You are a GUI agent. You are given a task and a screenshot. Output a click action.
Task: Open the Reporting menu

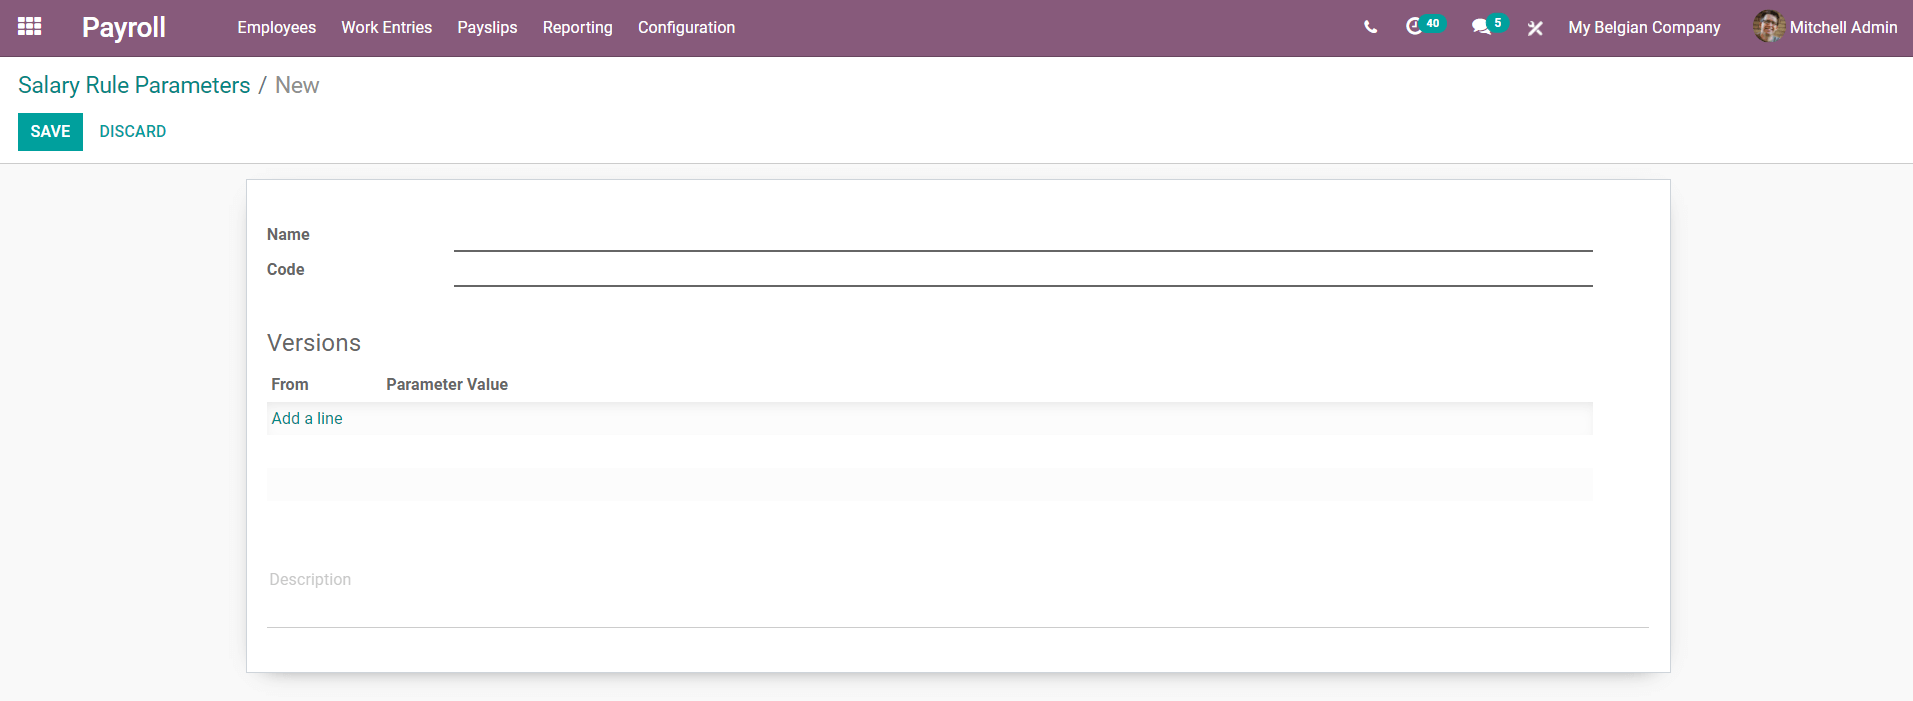(577, 28)
